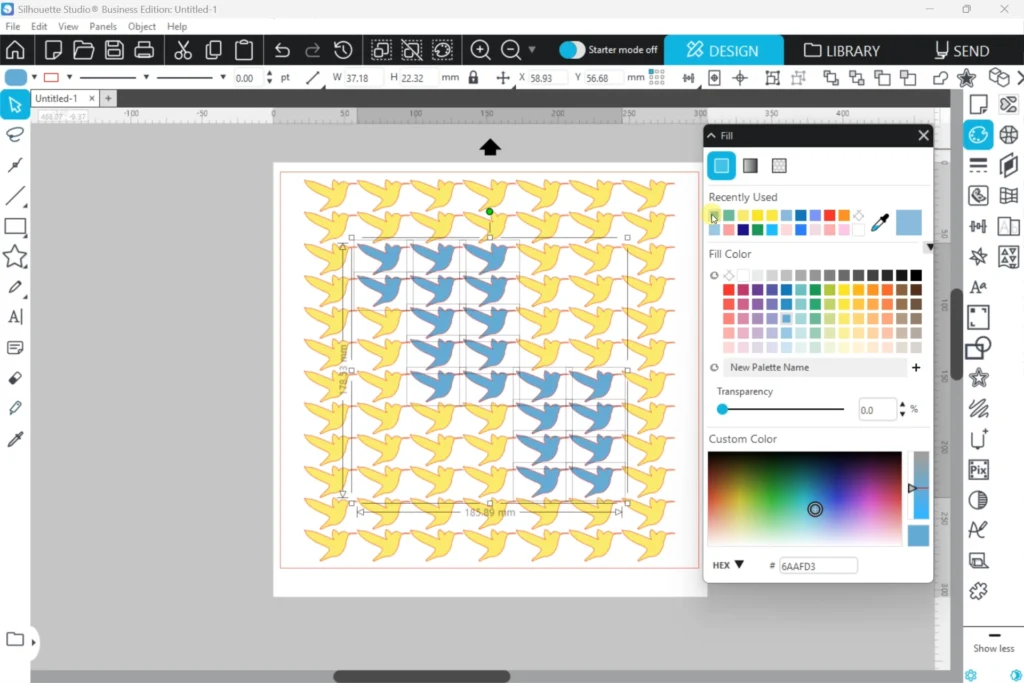The height and width of the screenshot is (683, 1024).
Task: Select the Text tool
Action: (x=15, y=317)
